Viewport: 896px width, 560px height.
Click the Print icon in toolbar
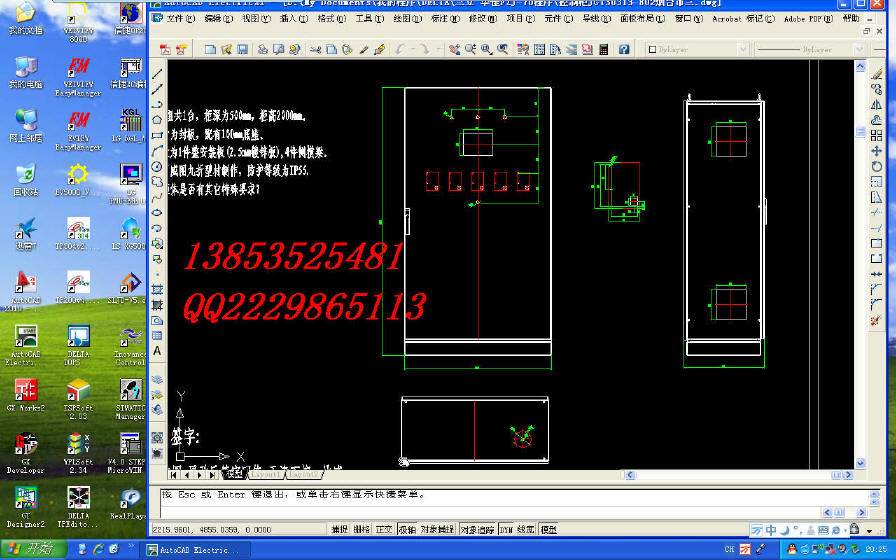point(262,49)
